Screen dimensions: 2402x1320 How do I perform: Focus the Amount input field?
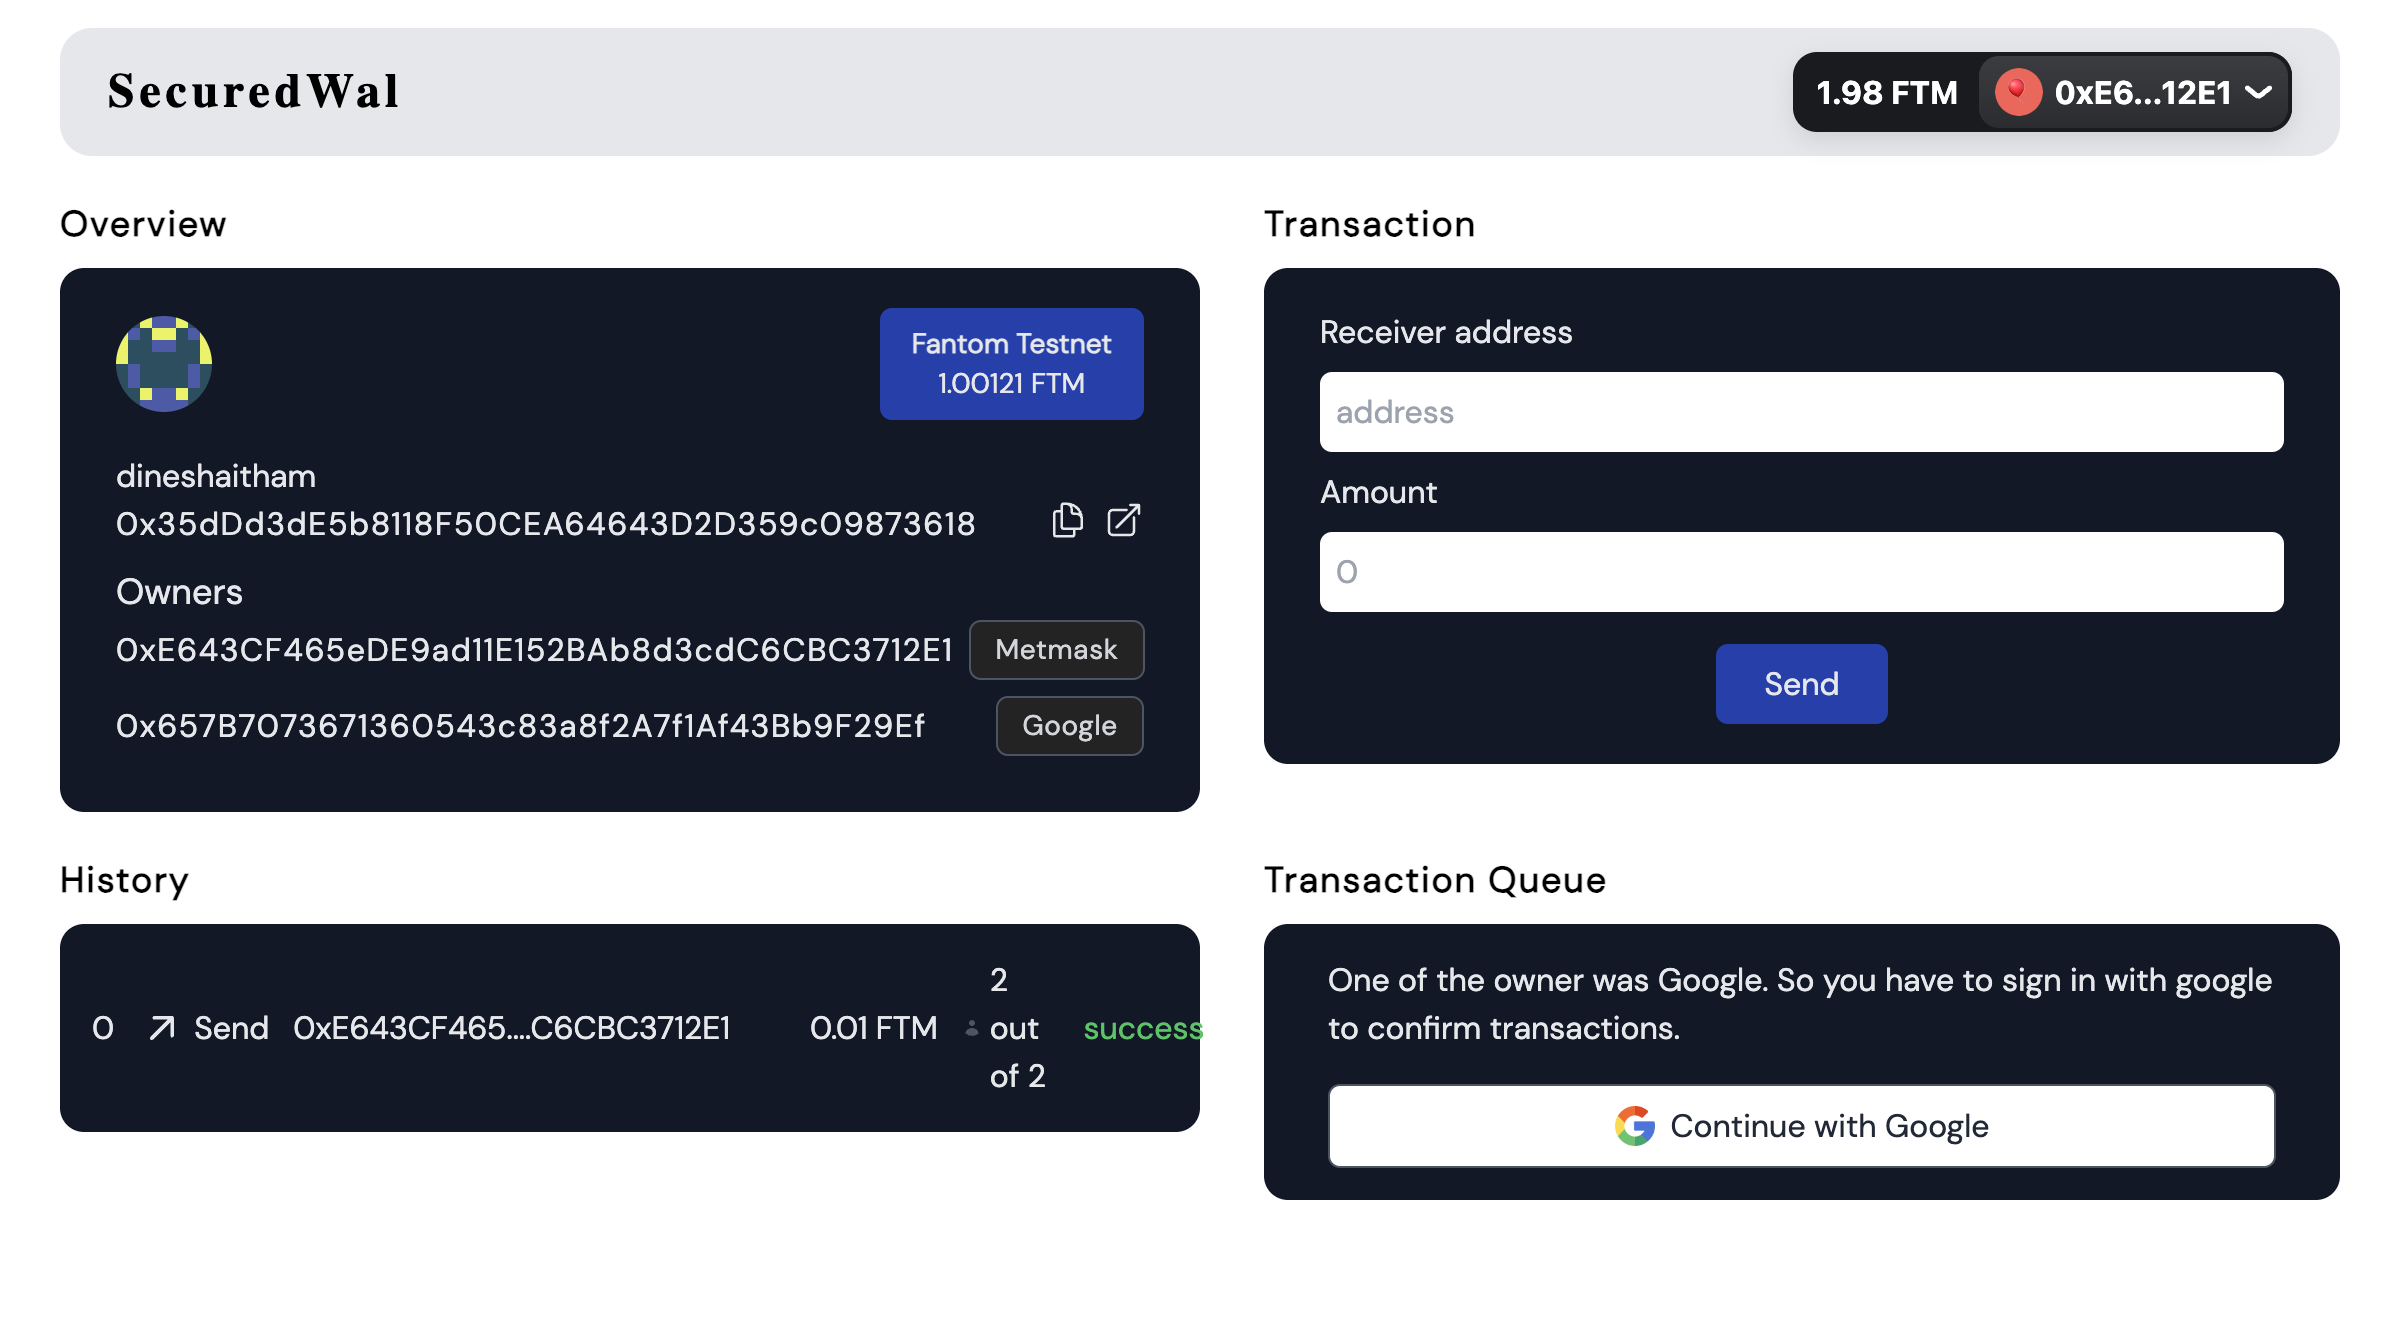[1801, 572]
